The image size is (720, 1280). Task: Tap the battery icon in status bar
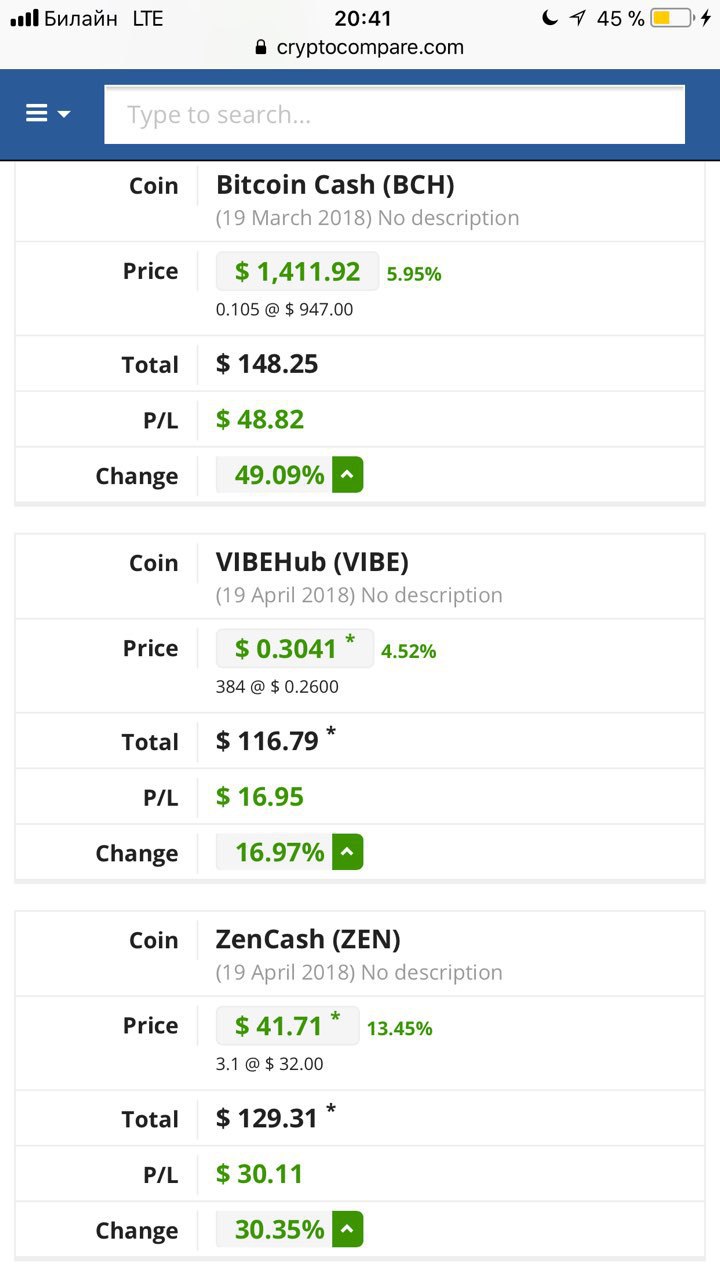click(x=672, y=18)
